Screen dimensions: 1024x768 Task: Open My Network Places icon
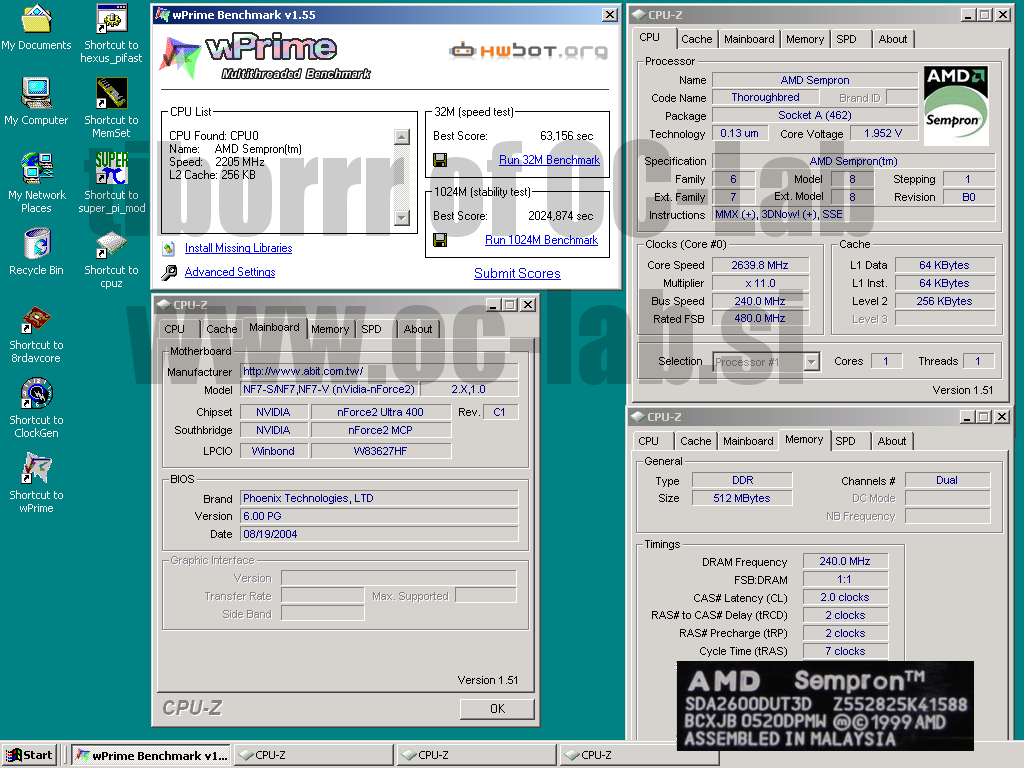coord(36,183)
